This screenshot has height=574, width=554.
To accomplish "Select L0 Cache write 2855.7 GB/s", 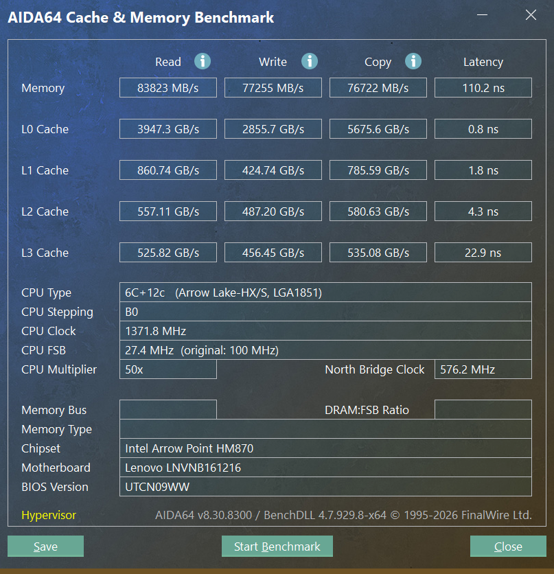I will pos(273,129).
